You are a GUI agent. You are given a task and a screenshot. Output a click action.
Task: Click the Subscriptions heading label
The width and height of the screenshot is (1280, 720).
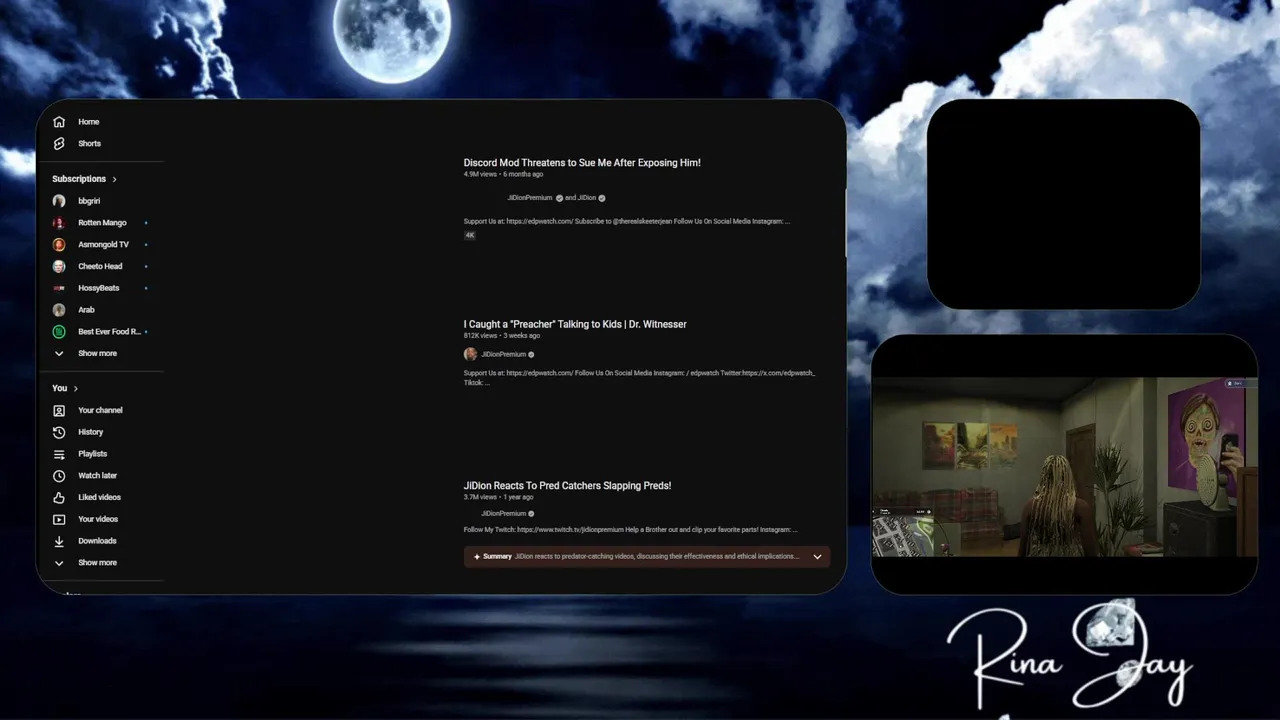(x=79, y=179)
